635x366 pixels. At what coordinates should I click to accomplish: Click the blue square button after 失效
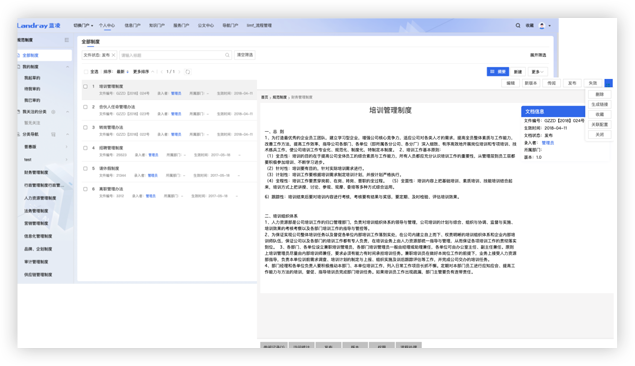point(608,83)
